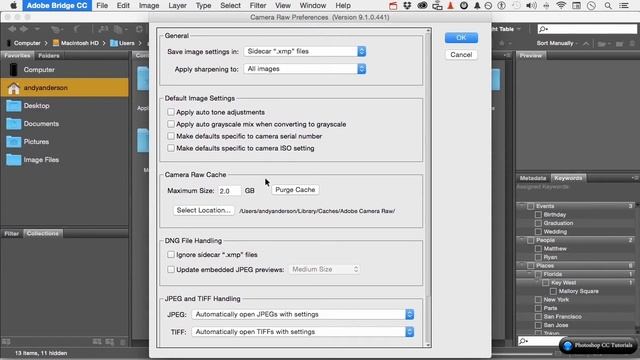Screen dimensions: 640x360
Task: Click the boomerang return icon in toolbar
Action: (x=77, y=29)
